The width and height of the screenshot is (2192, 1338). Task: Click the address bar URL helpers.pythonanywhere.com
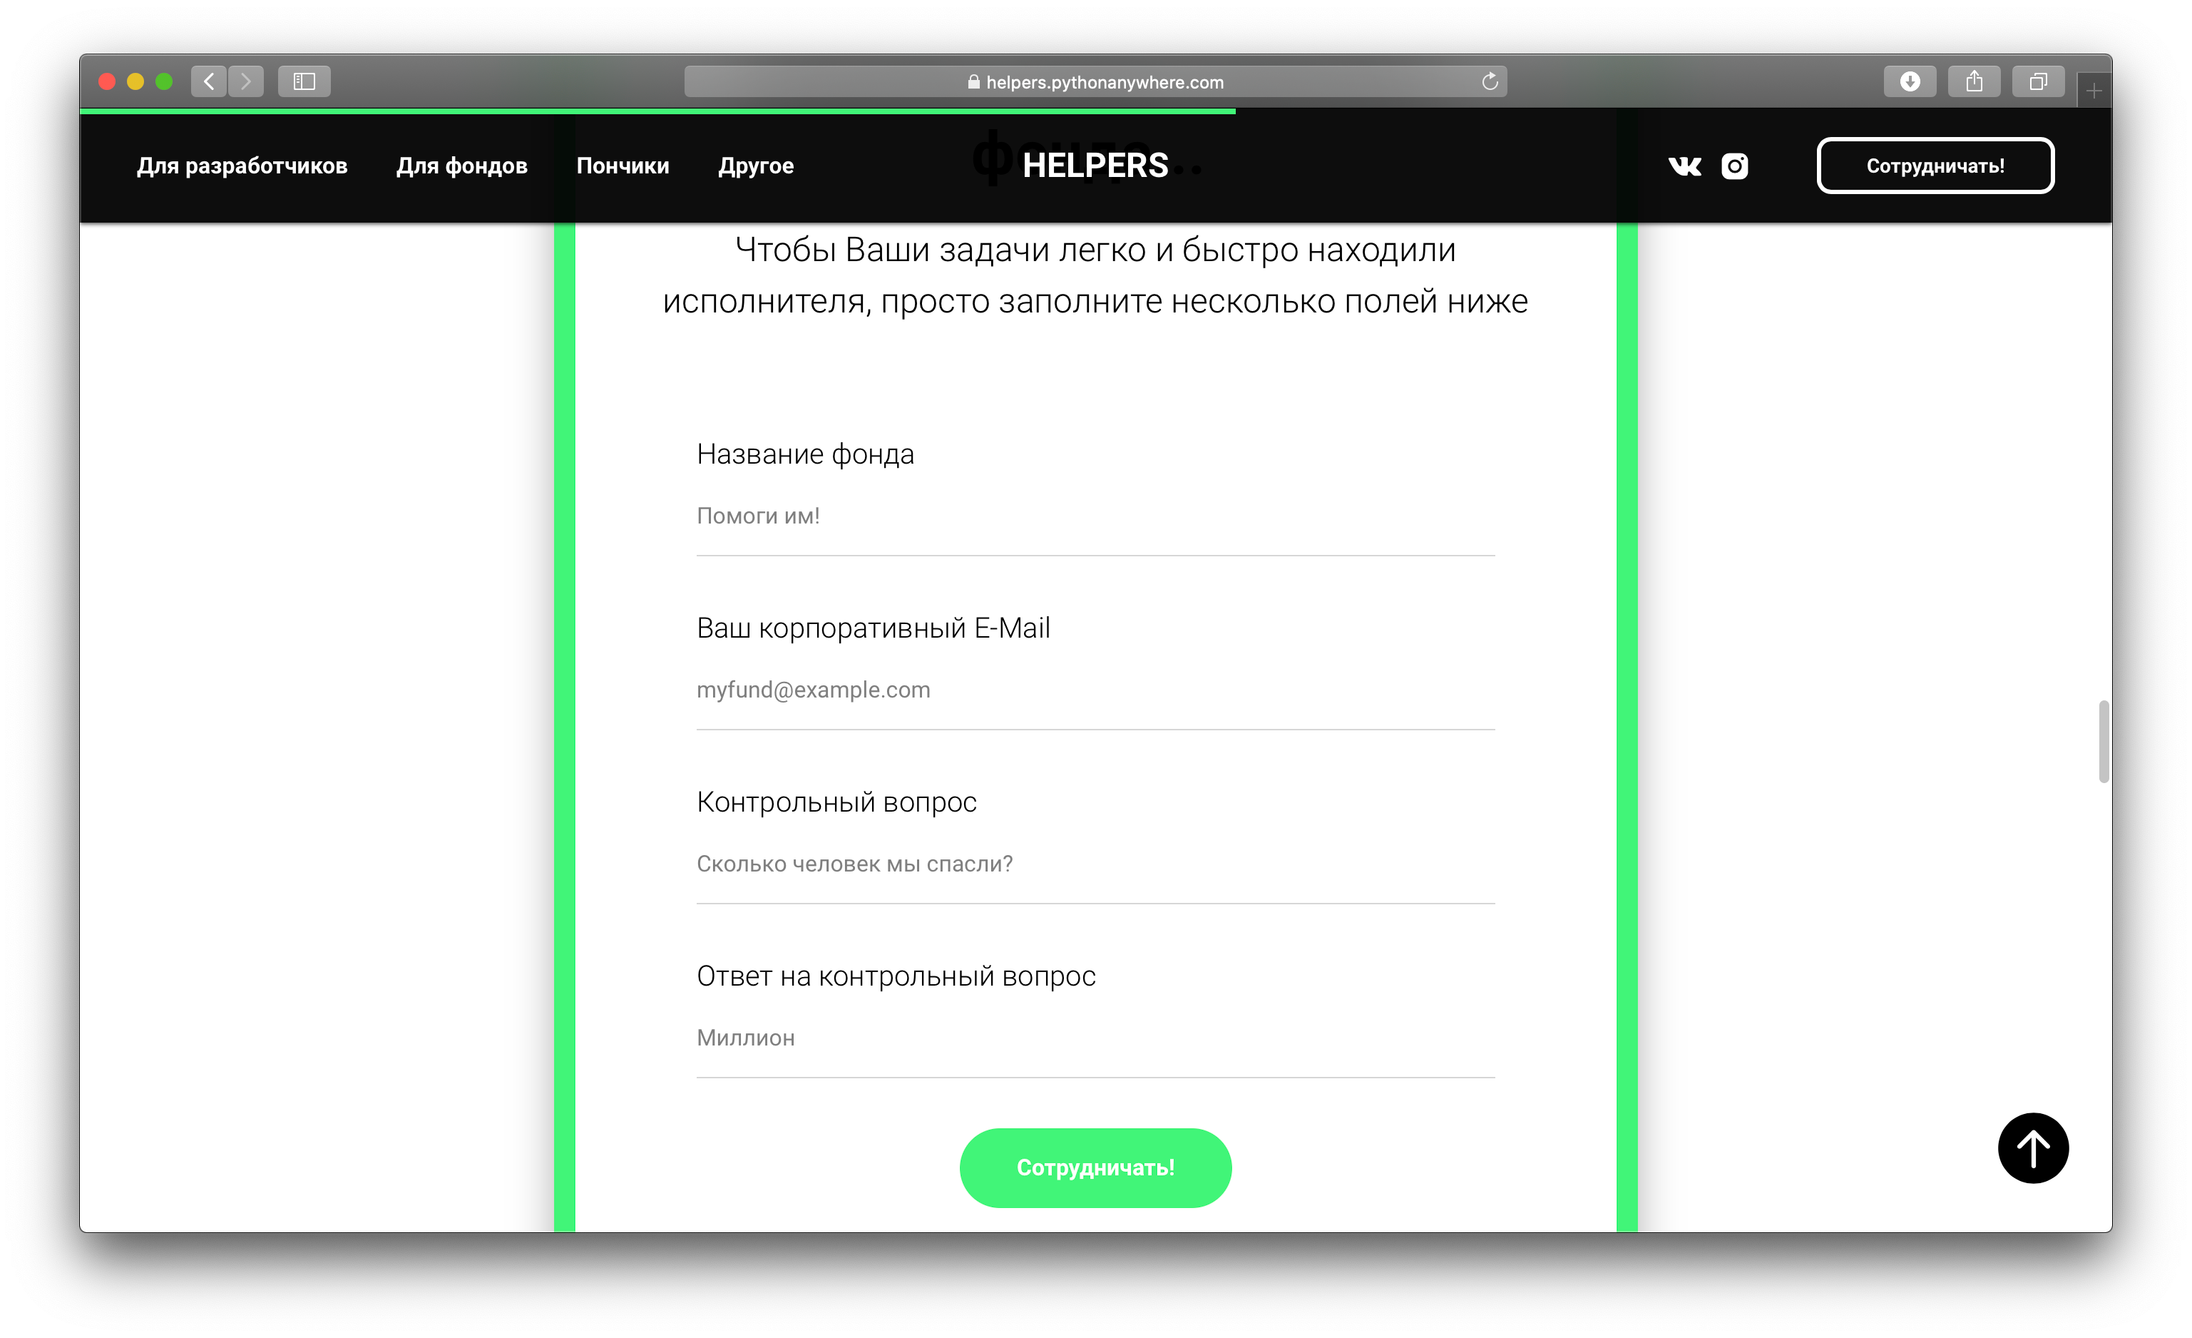click(x=1105, y=82)
